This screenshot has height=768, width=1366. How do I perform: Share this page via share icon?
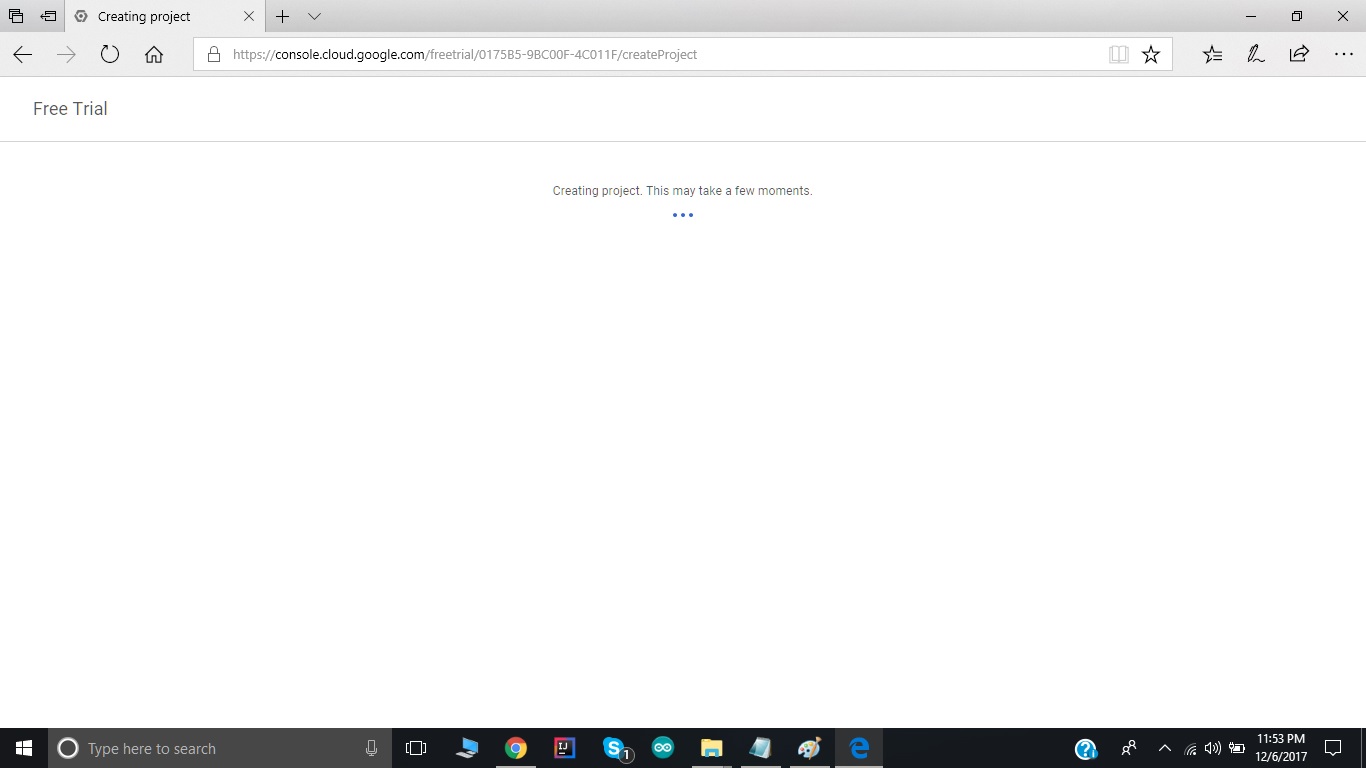point(1299,55)
